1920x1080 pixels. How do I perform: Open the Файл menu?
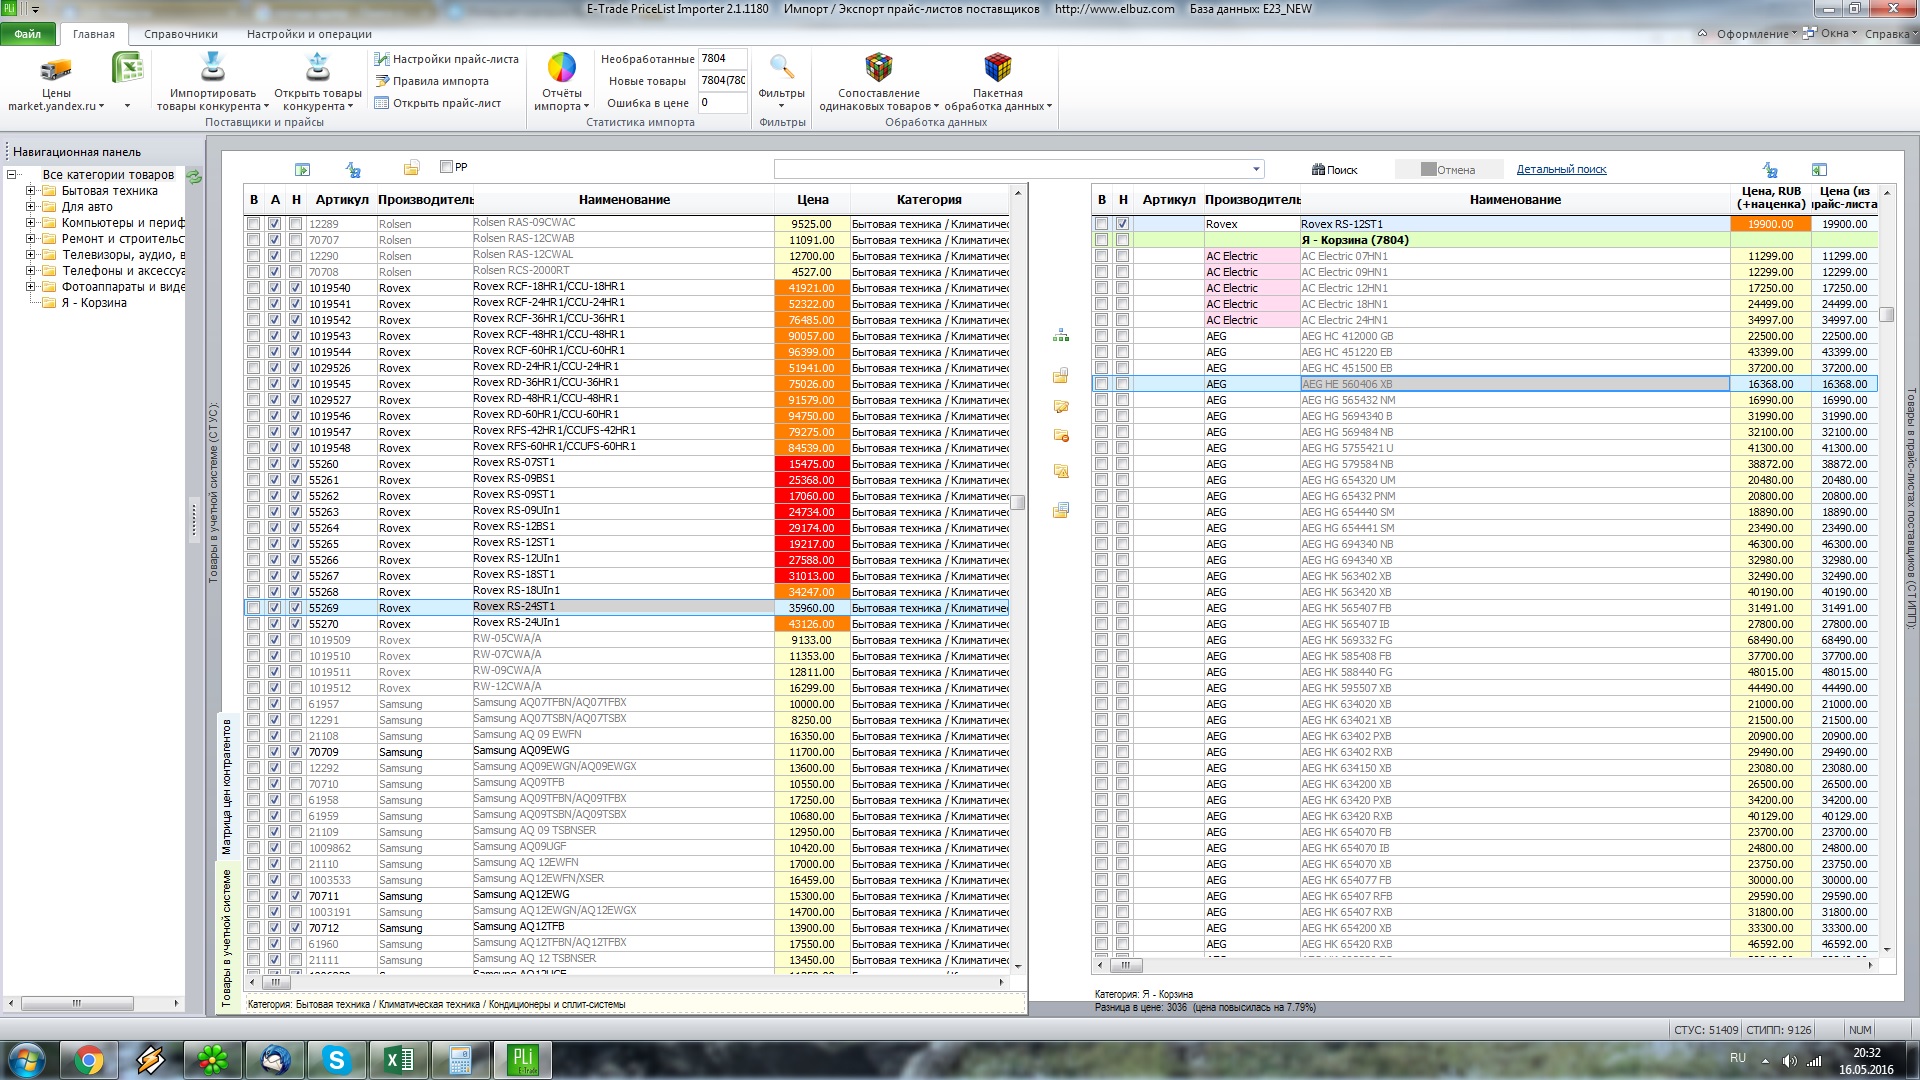pos(28,34)
